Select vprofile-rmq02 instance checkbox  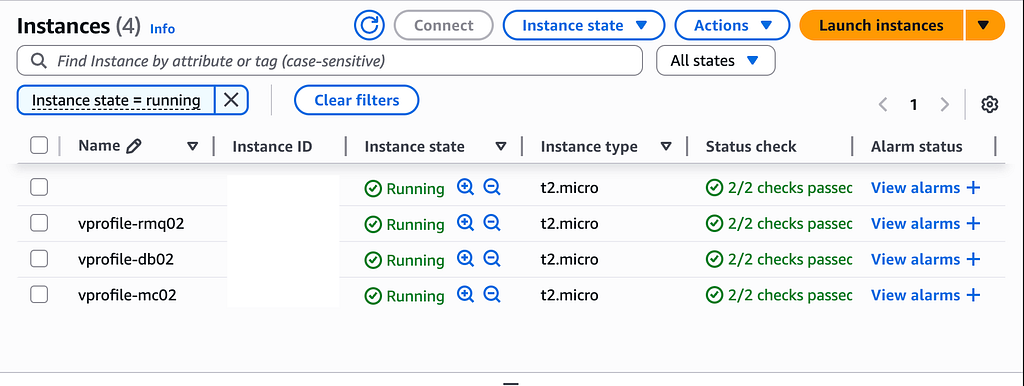tap(39, 224)
